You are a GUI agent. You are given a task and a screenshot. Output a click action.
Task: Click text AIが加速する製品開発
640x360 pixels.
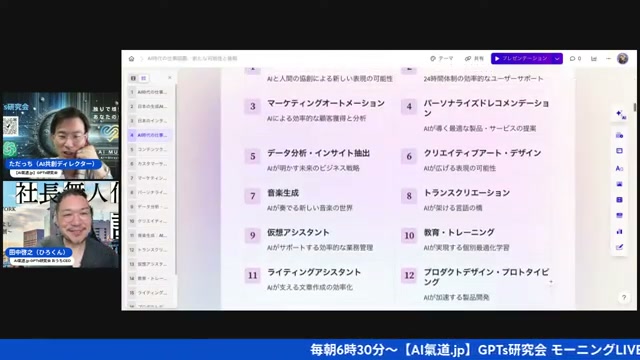pos(456,298)
